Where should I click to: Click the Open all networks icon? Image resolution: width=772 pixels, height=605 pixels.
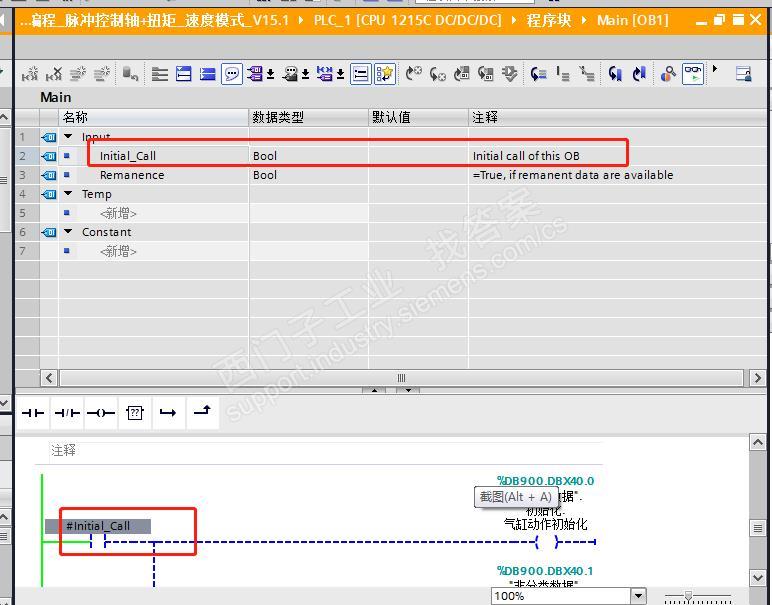(184, 74)
